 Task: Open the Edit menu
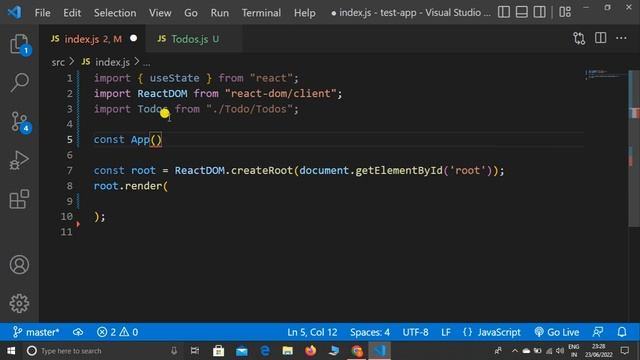72,13
